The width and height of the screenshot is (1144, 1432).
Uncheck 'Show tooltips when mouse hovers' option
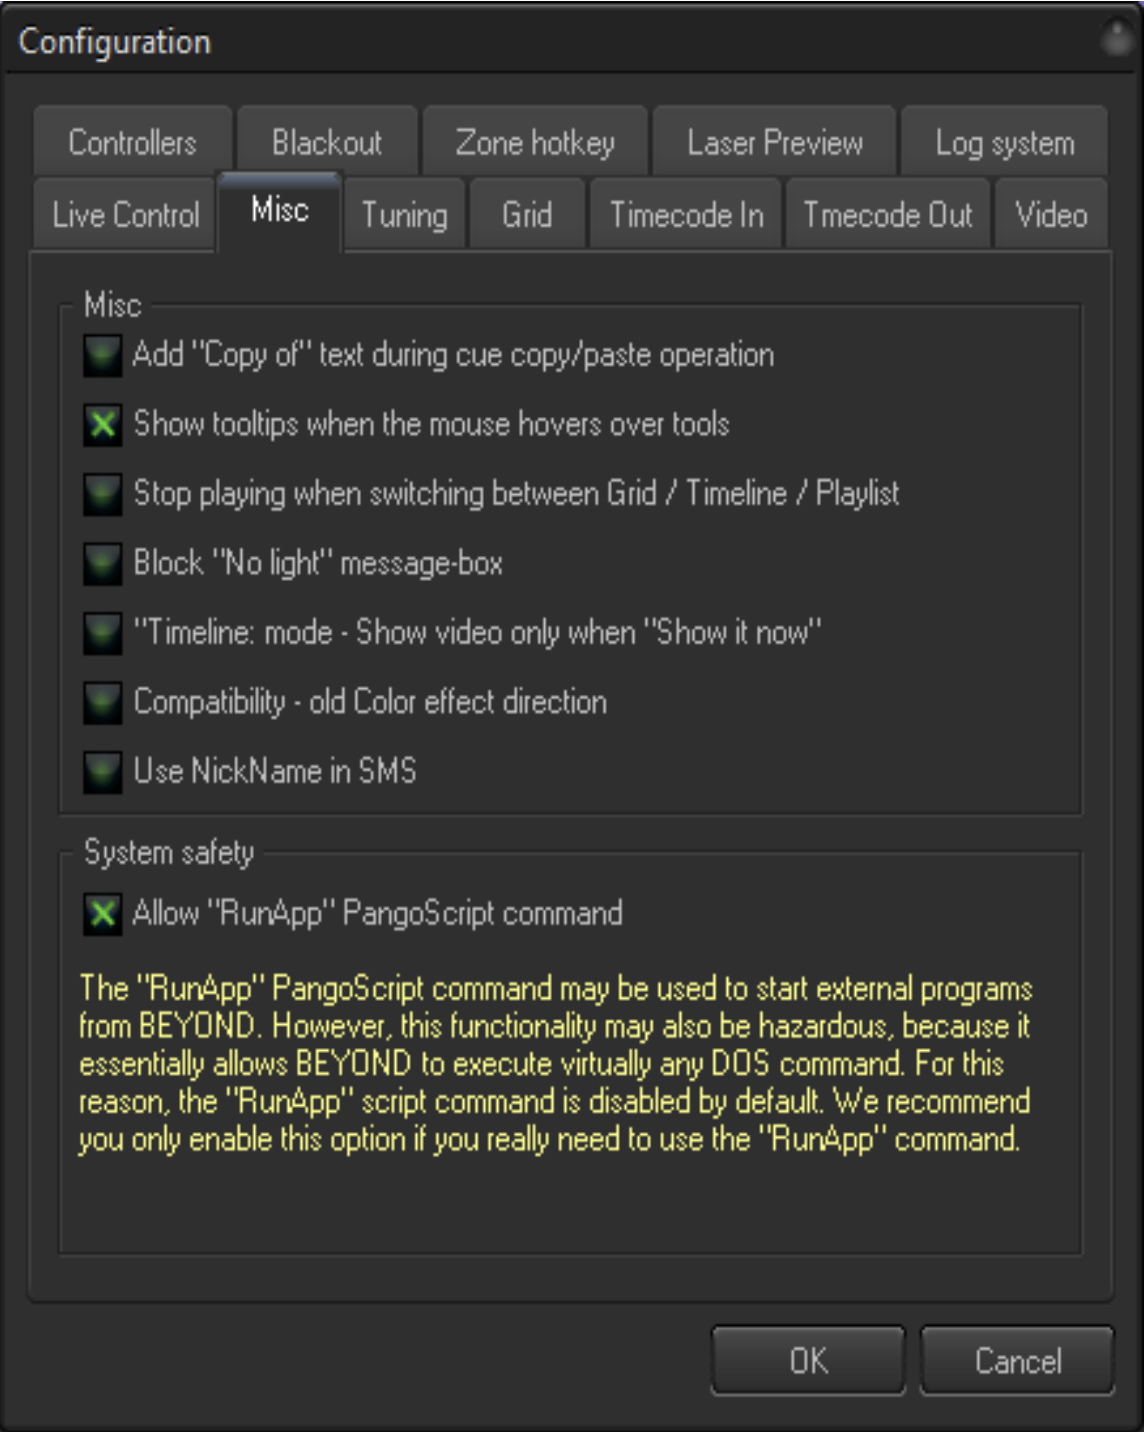pos(102,425)
